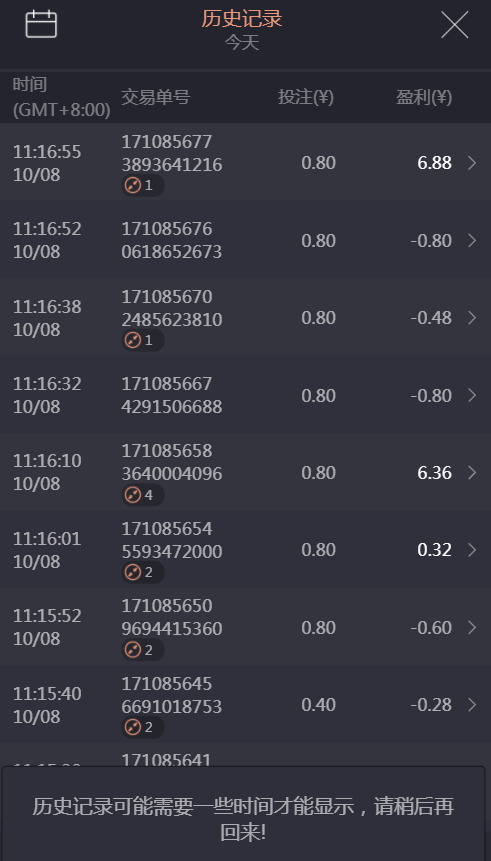Expand details chevron for 6.88 profit row
Image resolution: width=491 pixels, height=861 pixels.
point(472,163)
